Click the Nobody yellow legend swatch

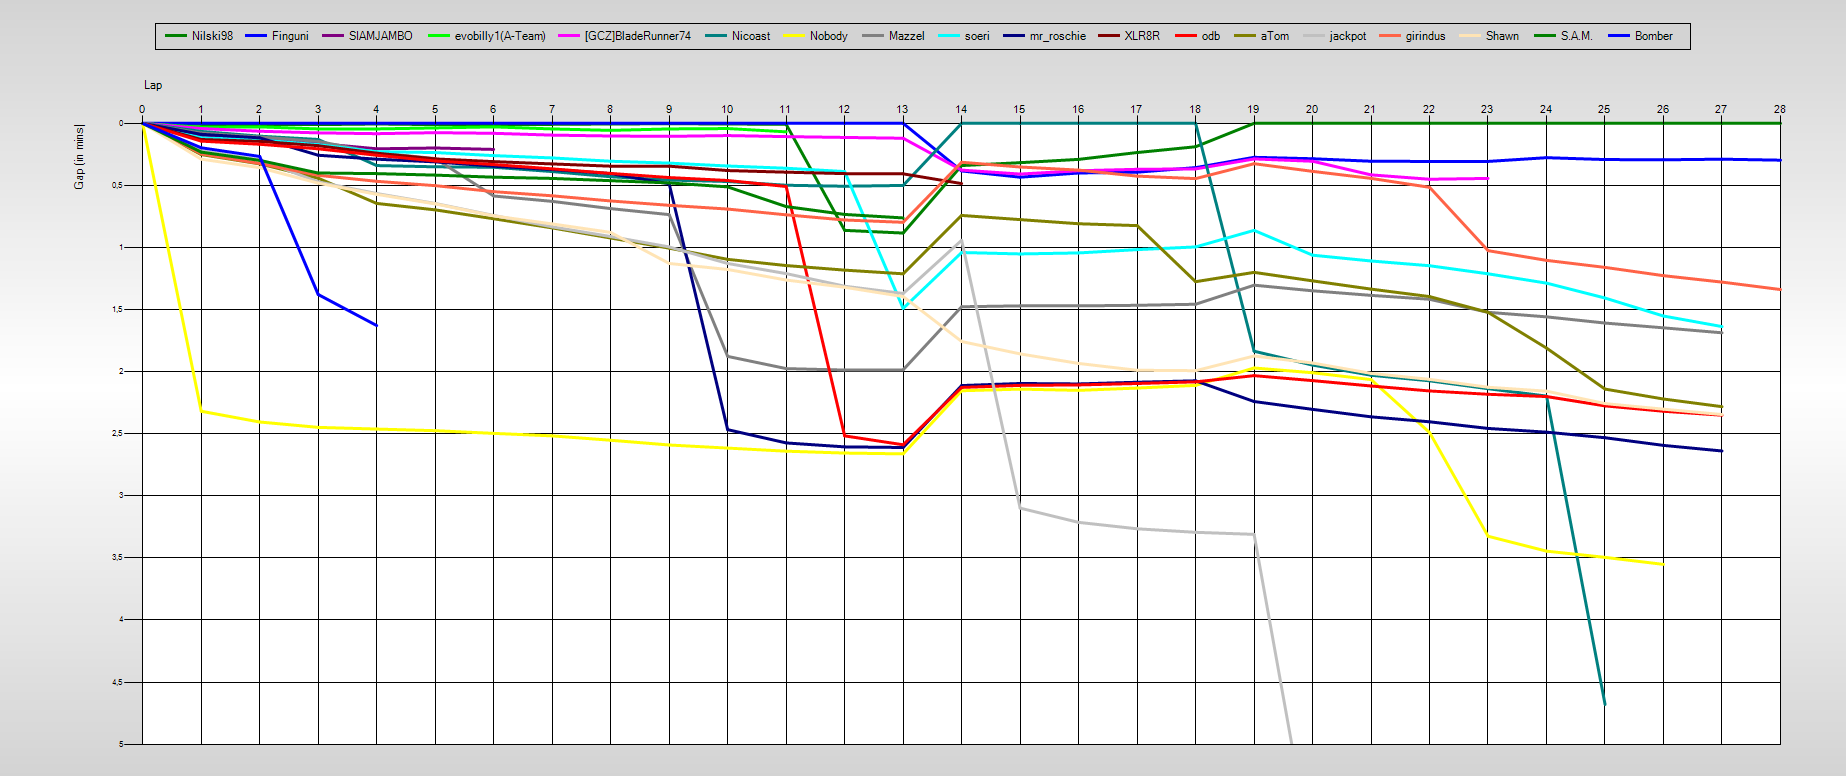[x=794, y=36]
